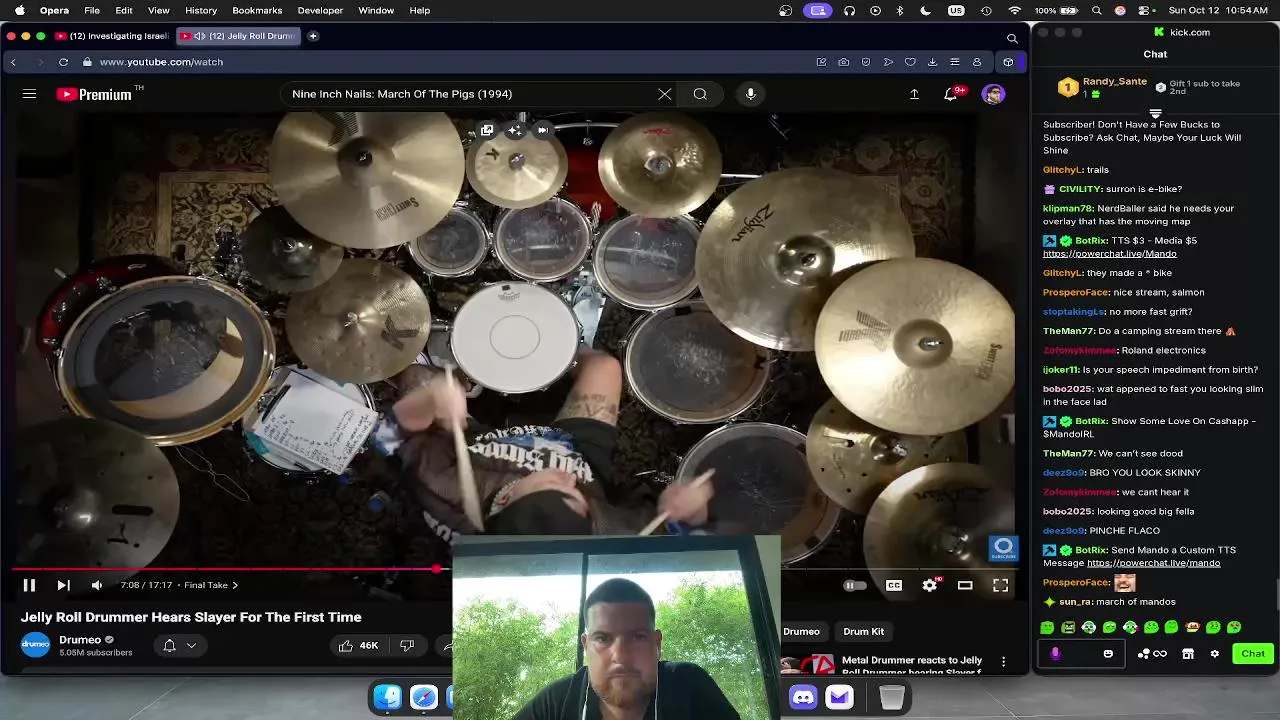Open Discord from the Dock
The width and height of the screenshot is (1280, 720).
point(803,697)
